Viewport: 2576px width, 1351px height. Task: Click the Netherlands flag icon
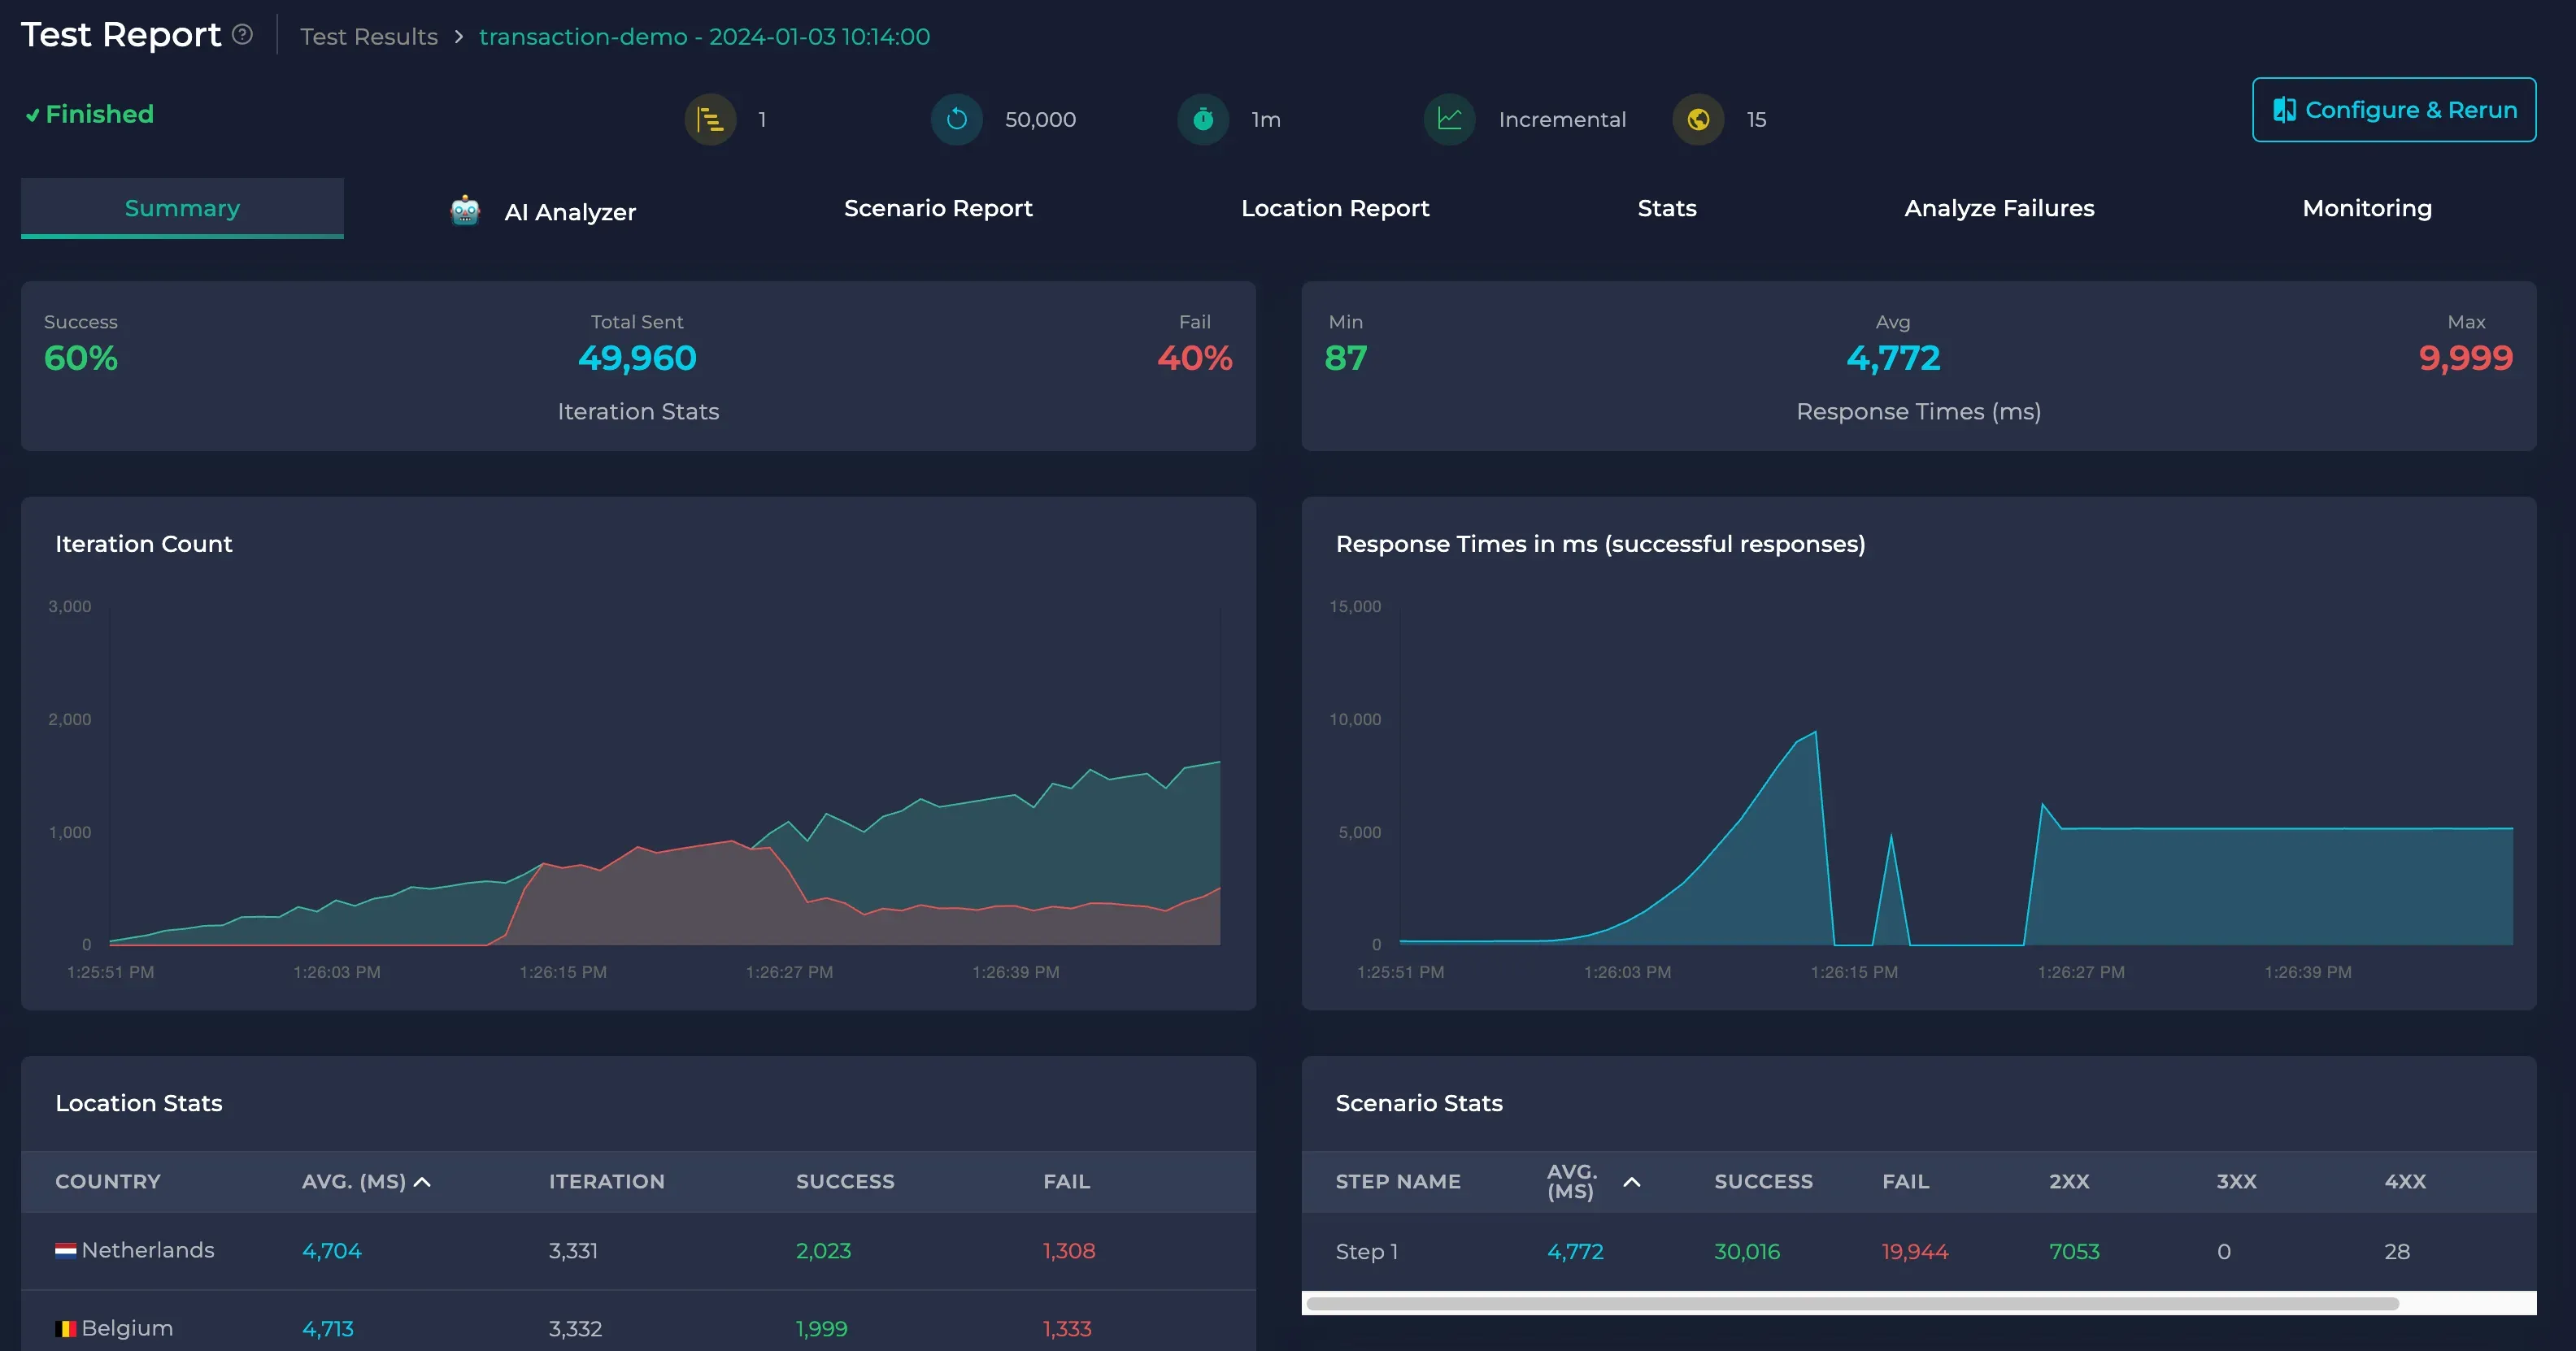tap(65, 1250)
